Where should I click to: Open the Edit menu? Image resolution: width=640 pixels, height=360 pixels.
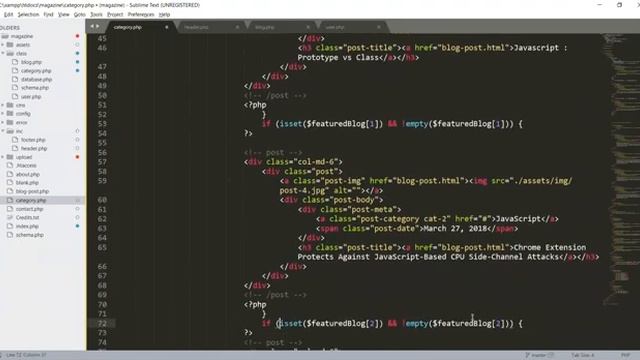[8, 14]
